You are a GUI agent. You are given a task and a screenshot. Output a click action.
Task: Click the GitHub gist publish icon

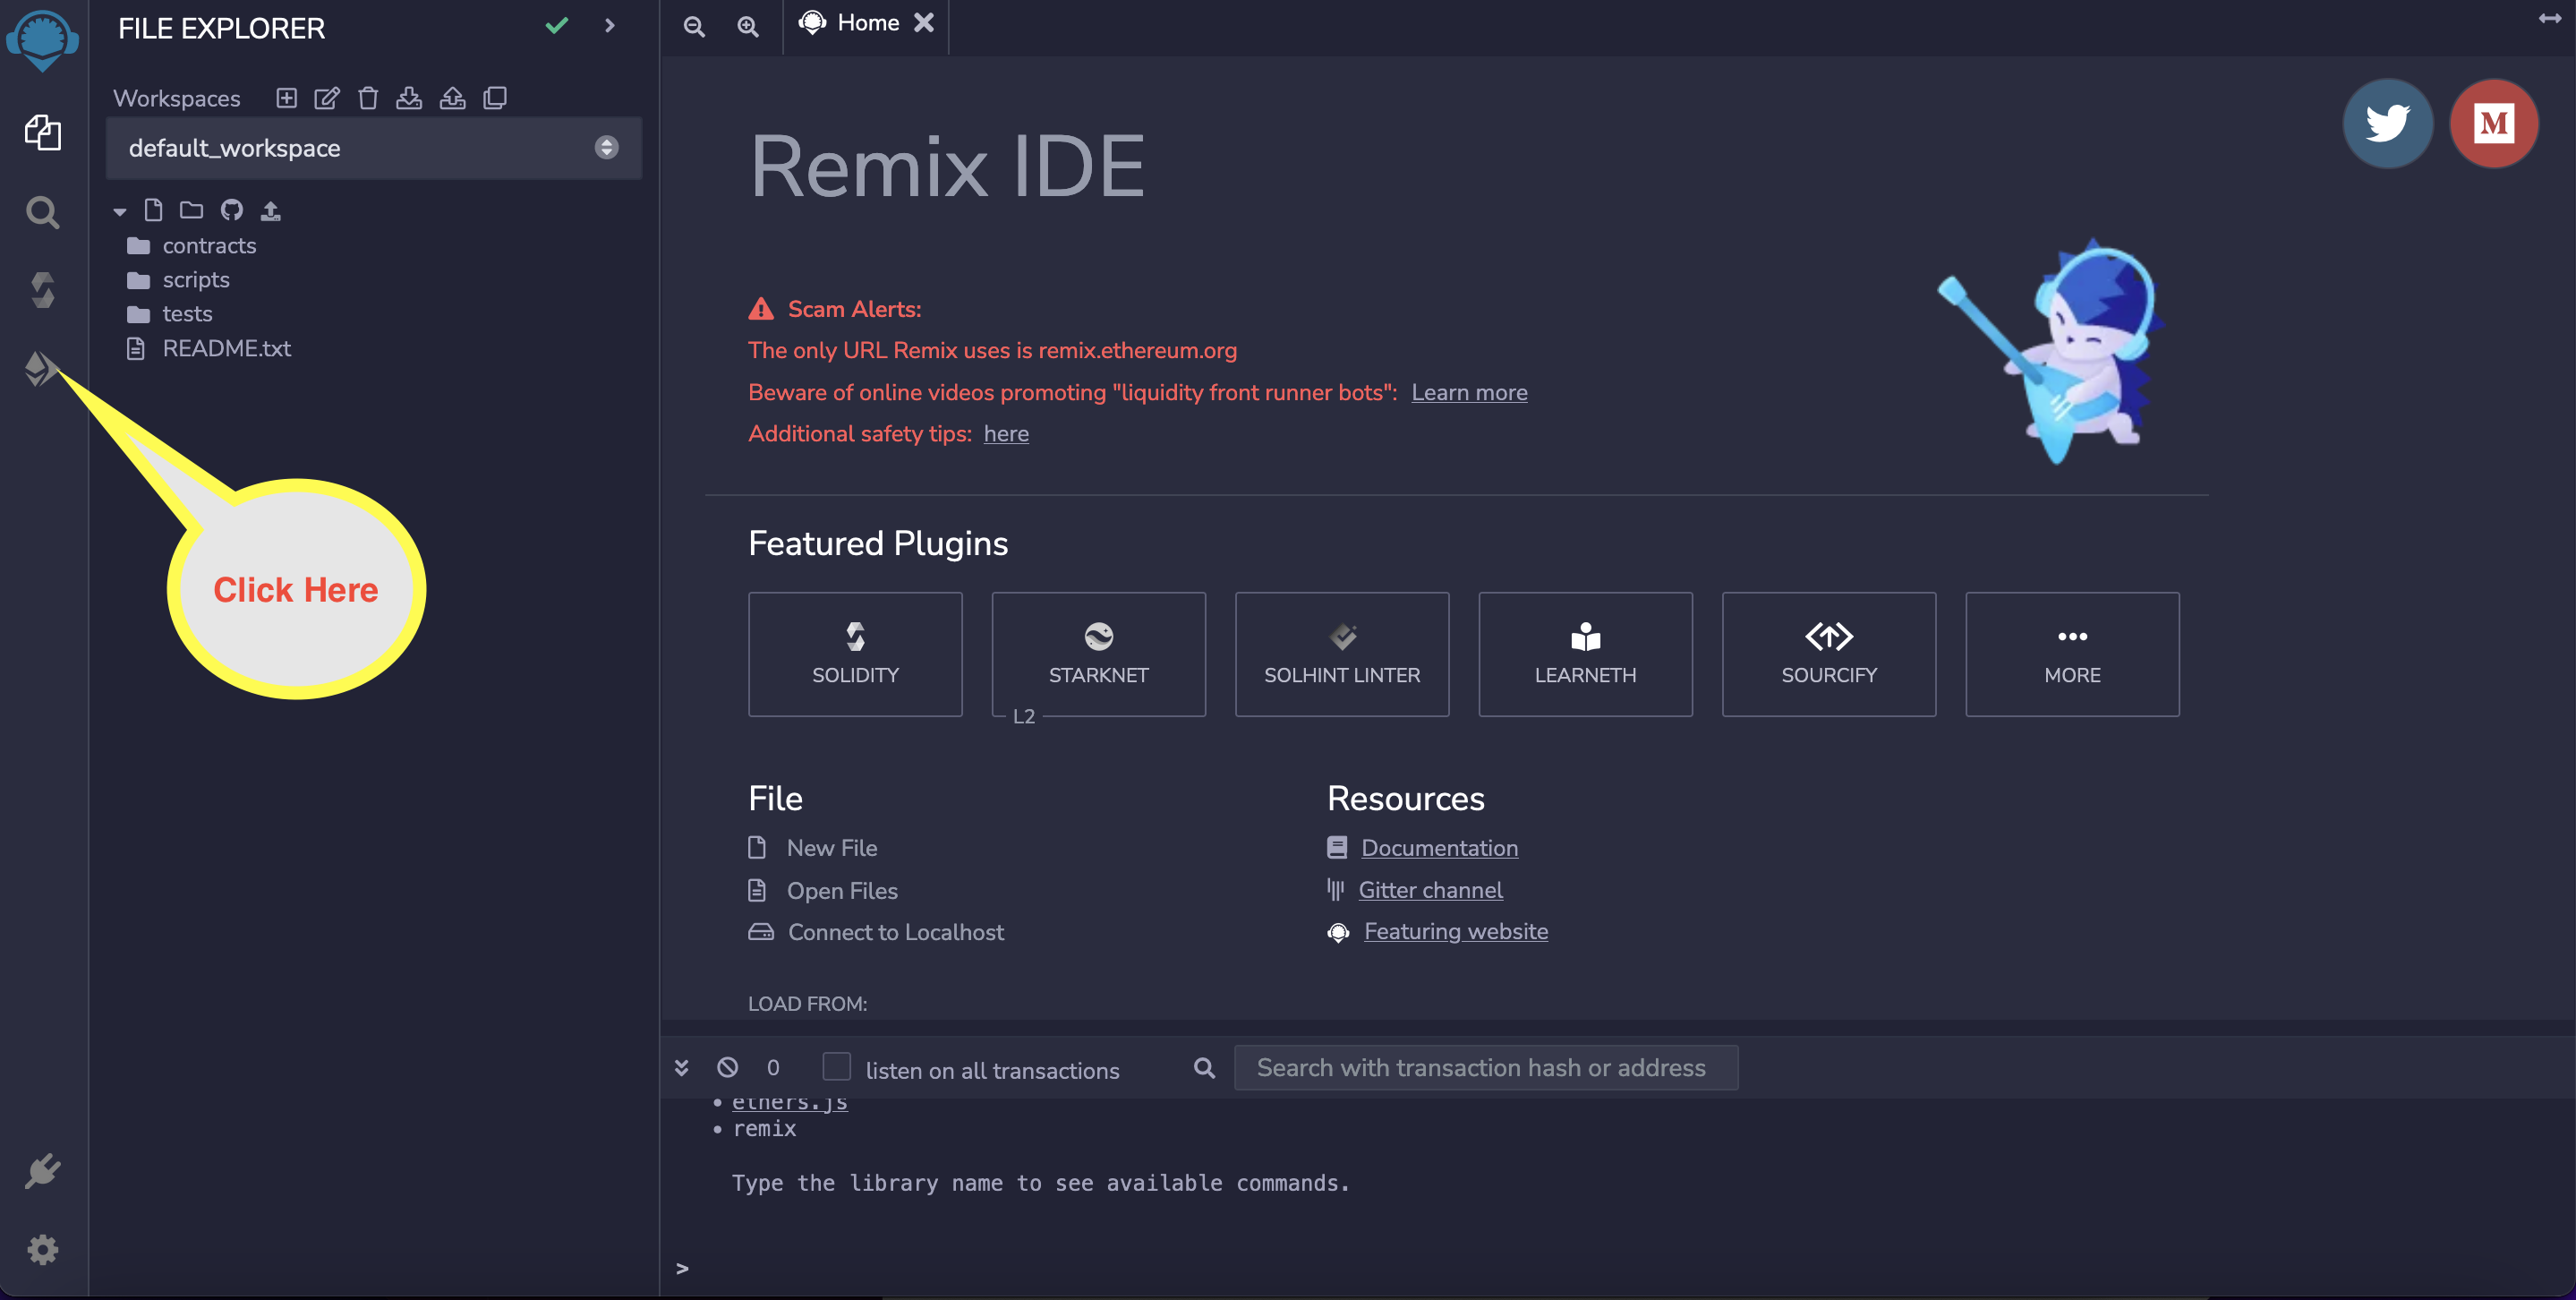click(232, 210)
